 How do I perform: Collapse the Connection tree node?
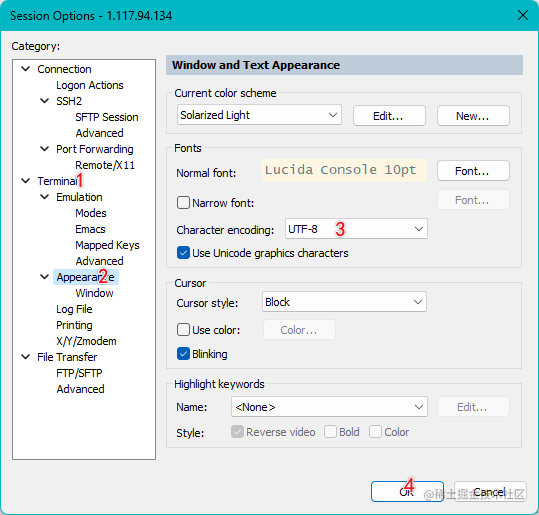(x=26, y=69)
